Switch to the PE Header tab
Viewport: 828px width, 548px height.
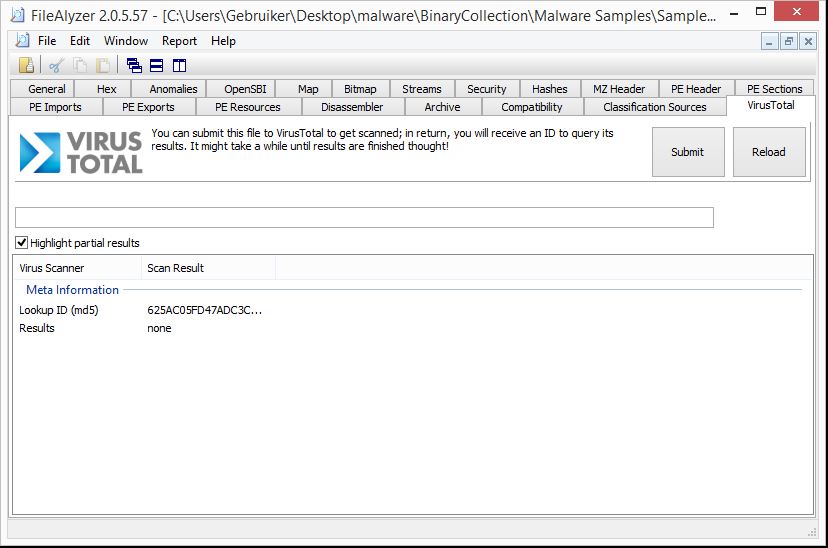(x=695, y=89)
